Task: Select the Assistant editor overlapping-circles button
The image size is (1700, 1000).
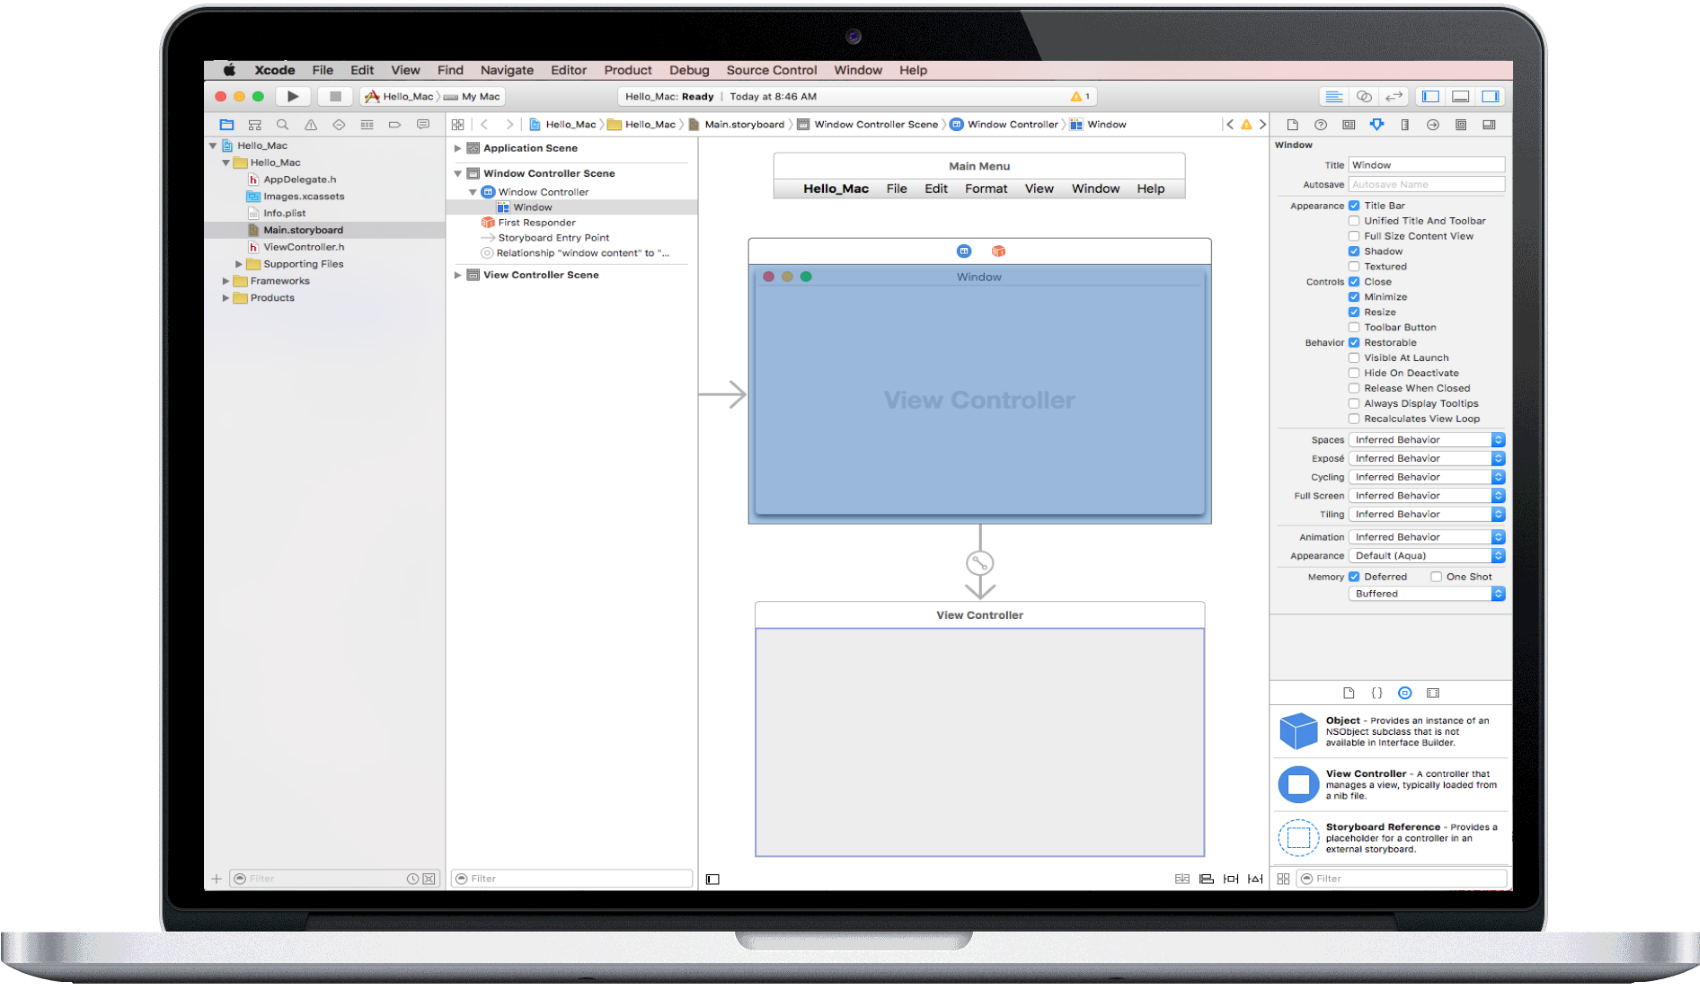Action: click(1364, 97)
